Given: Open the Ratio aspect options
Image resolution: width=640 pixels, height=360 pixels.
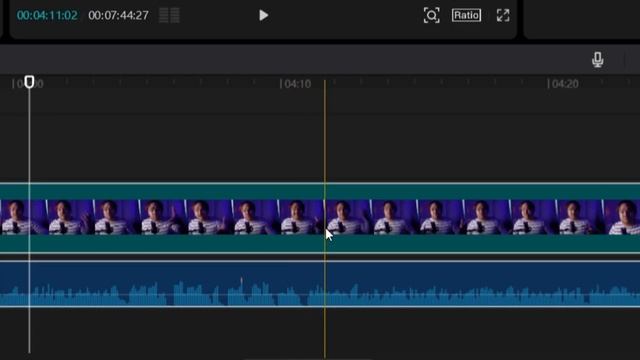Looking at the screenshot, I should click(466, 16).
